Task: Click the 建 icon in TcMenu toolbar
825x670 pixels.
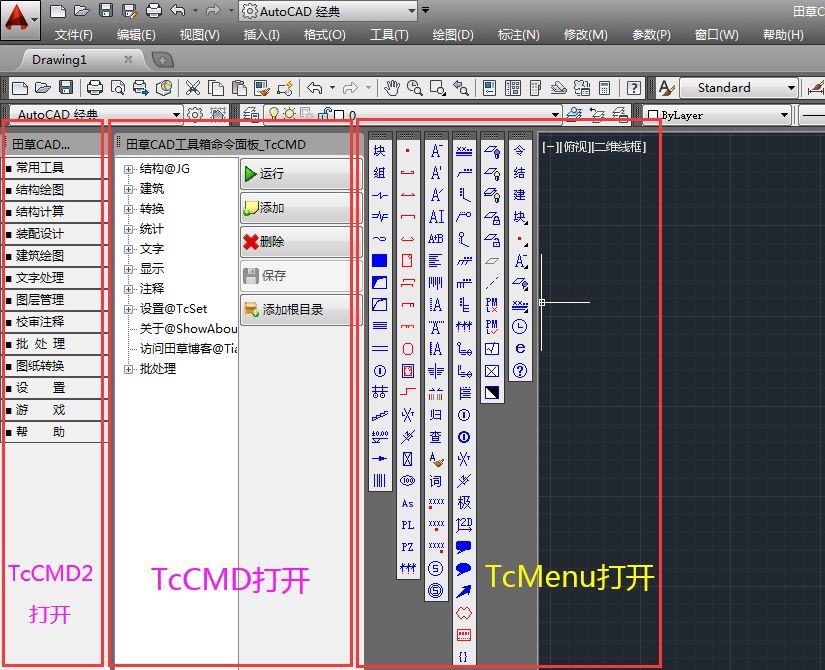Action: [x=519, y=195]
